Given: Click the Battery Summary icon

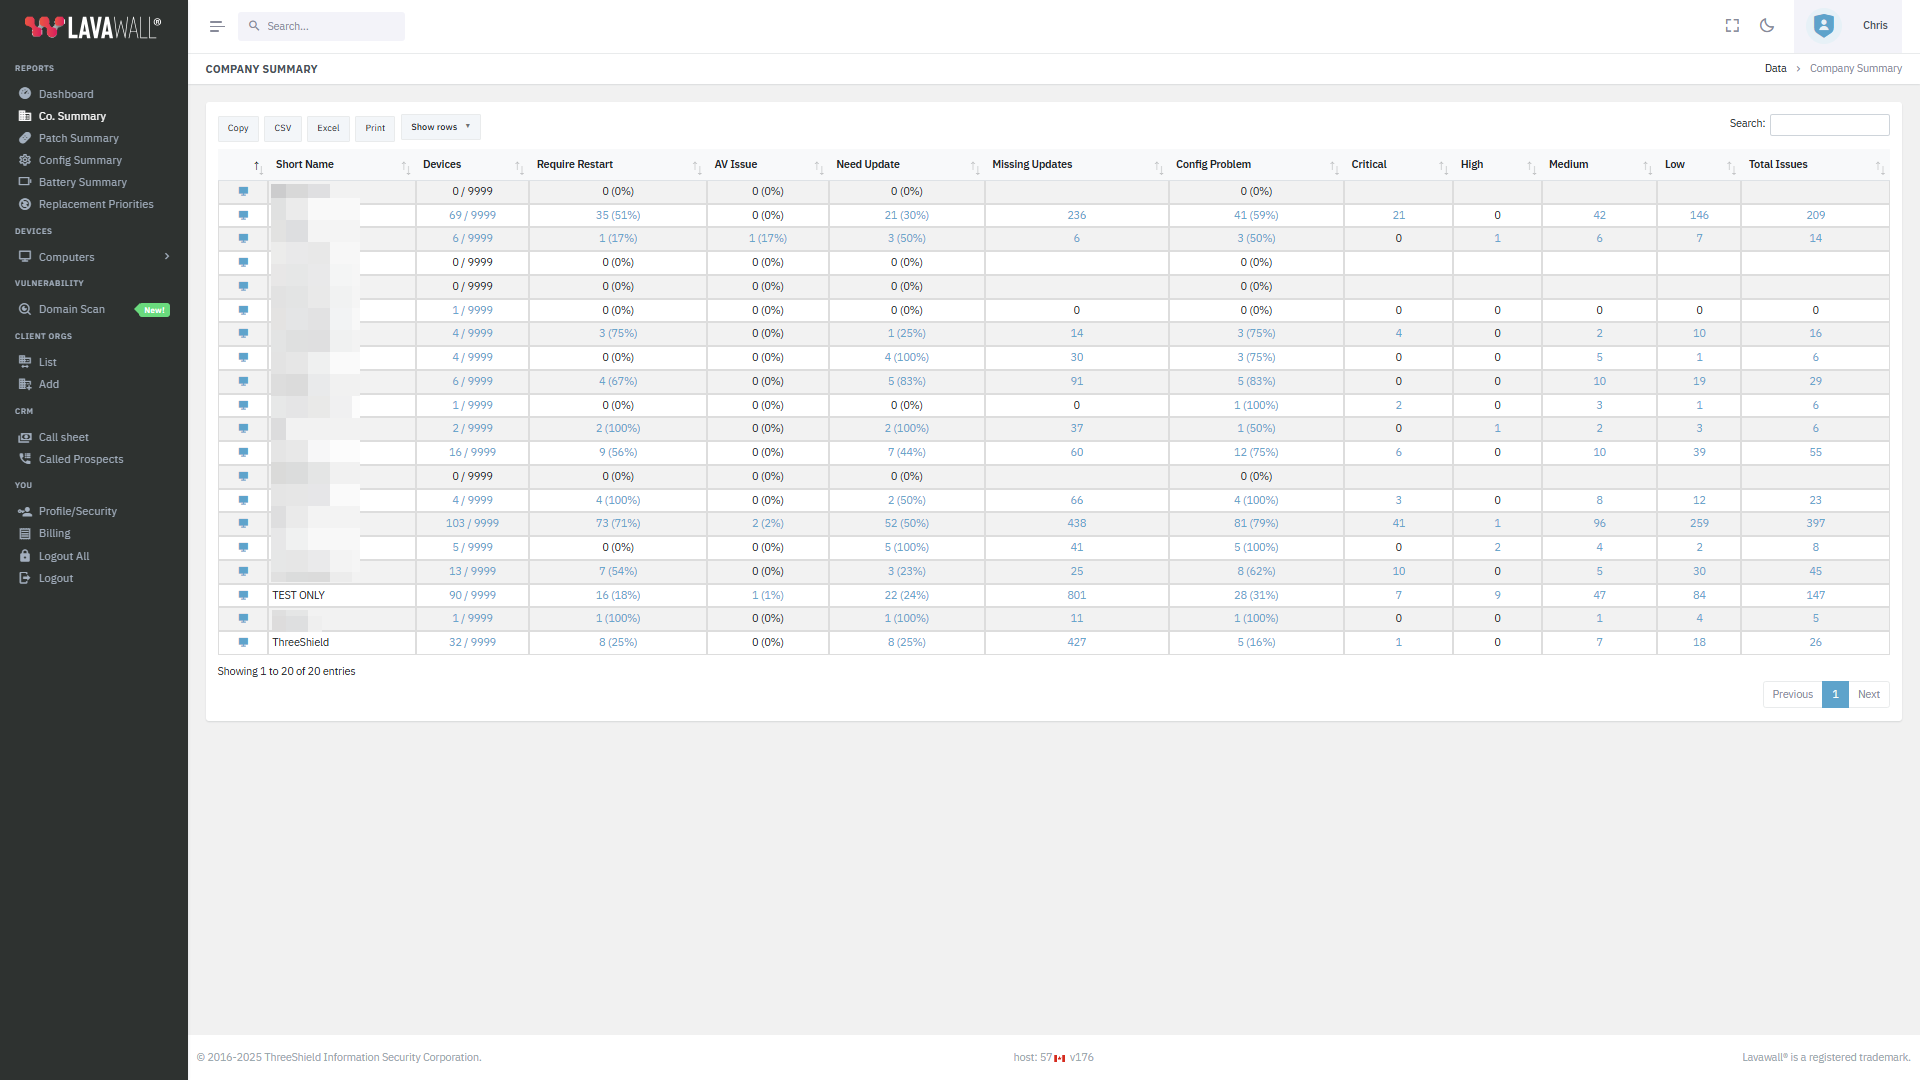Looking at the screenshot, I should [25, 182].
